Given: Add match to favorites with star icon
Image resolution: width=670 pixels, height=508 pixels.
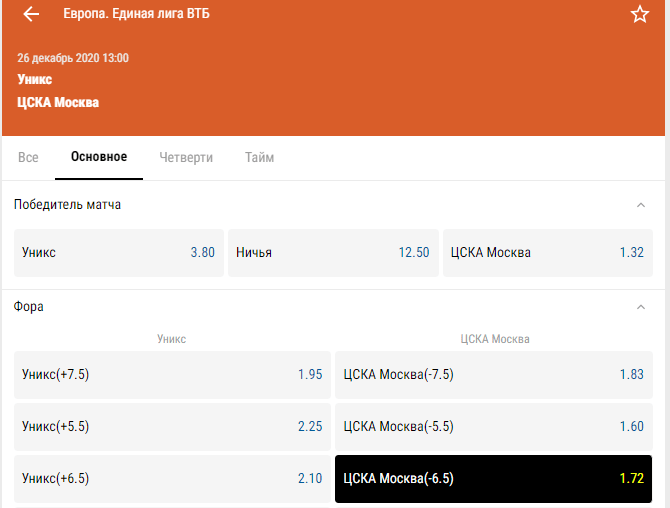Looking at the screenshot, I should (x=640, y=15).
